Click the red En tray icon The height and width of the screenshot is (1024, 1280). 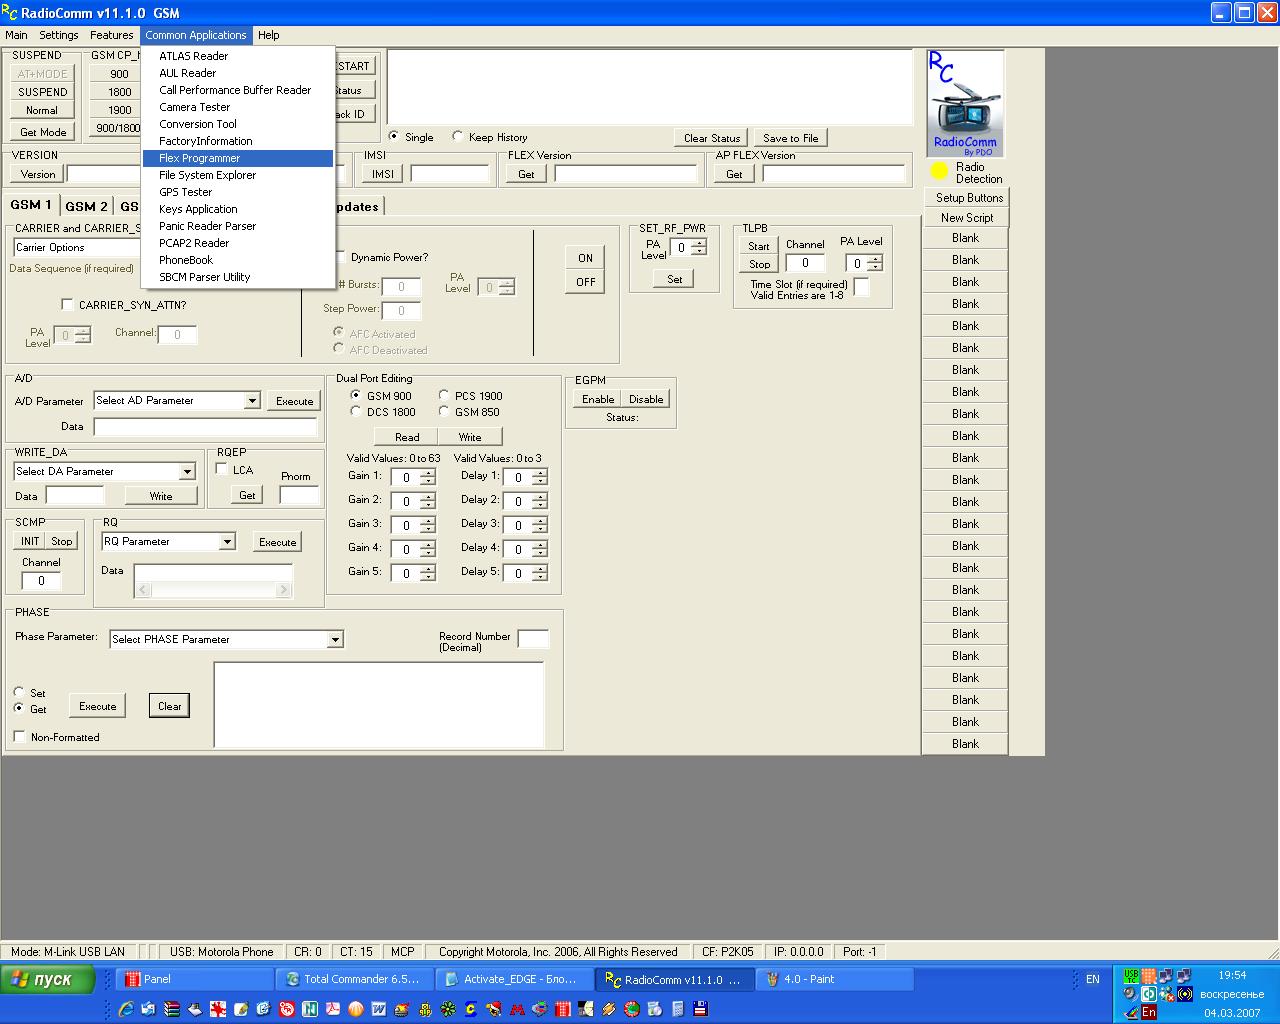(x=1149, y=1012)
